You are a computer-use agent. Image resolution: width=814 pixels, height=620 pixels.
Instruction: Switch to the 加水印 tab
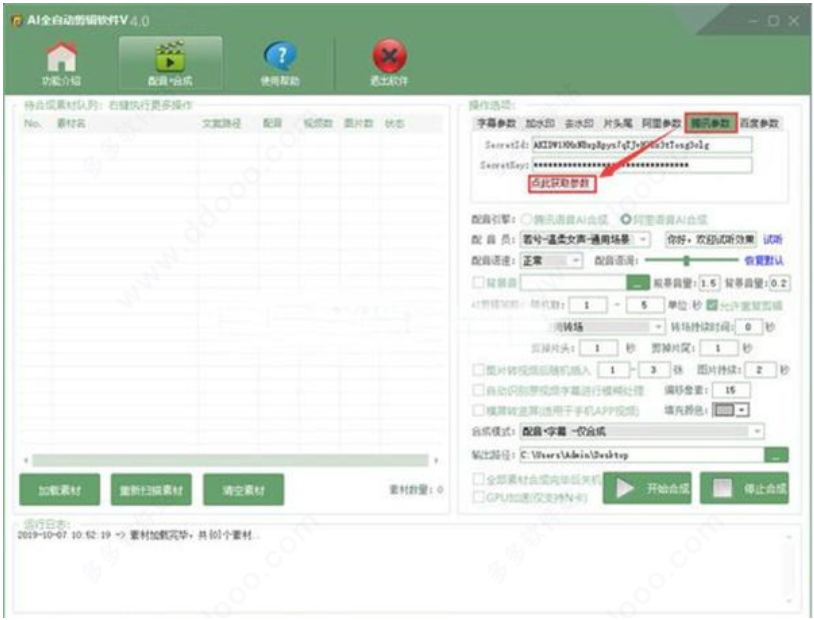tap(540, 123)
